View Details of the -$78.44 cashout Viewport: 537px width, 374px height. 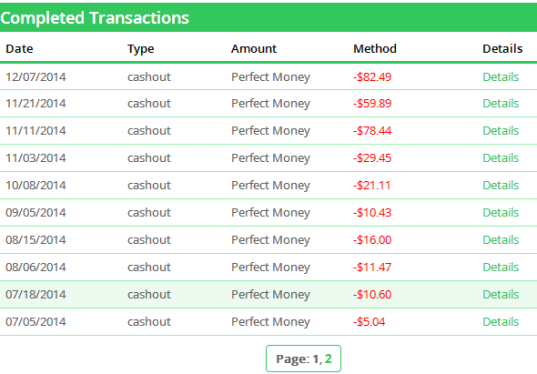coord(501,130)
